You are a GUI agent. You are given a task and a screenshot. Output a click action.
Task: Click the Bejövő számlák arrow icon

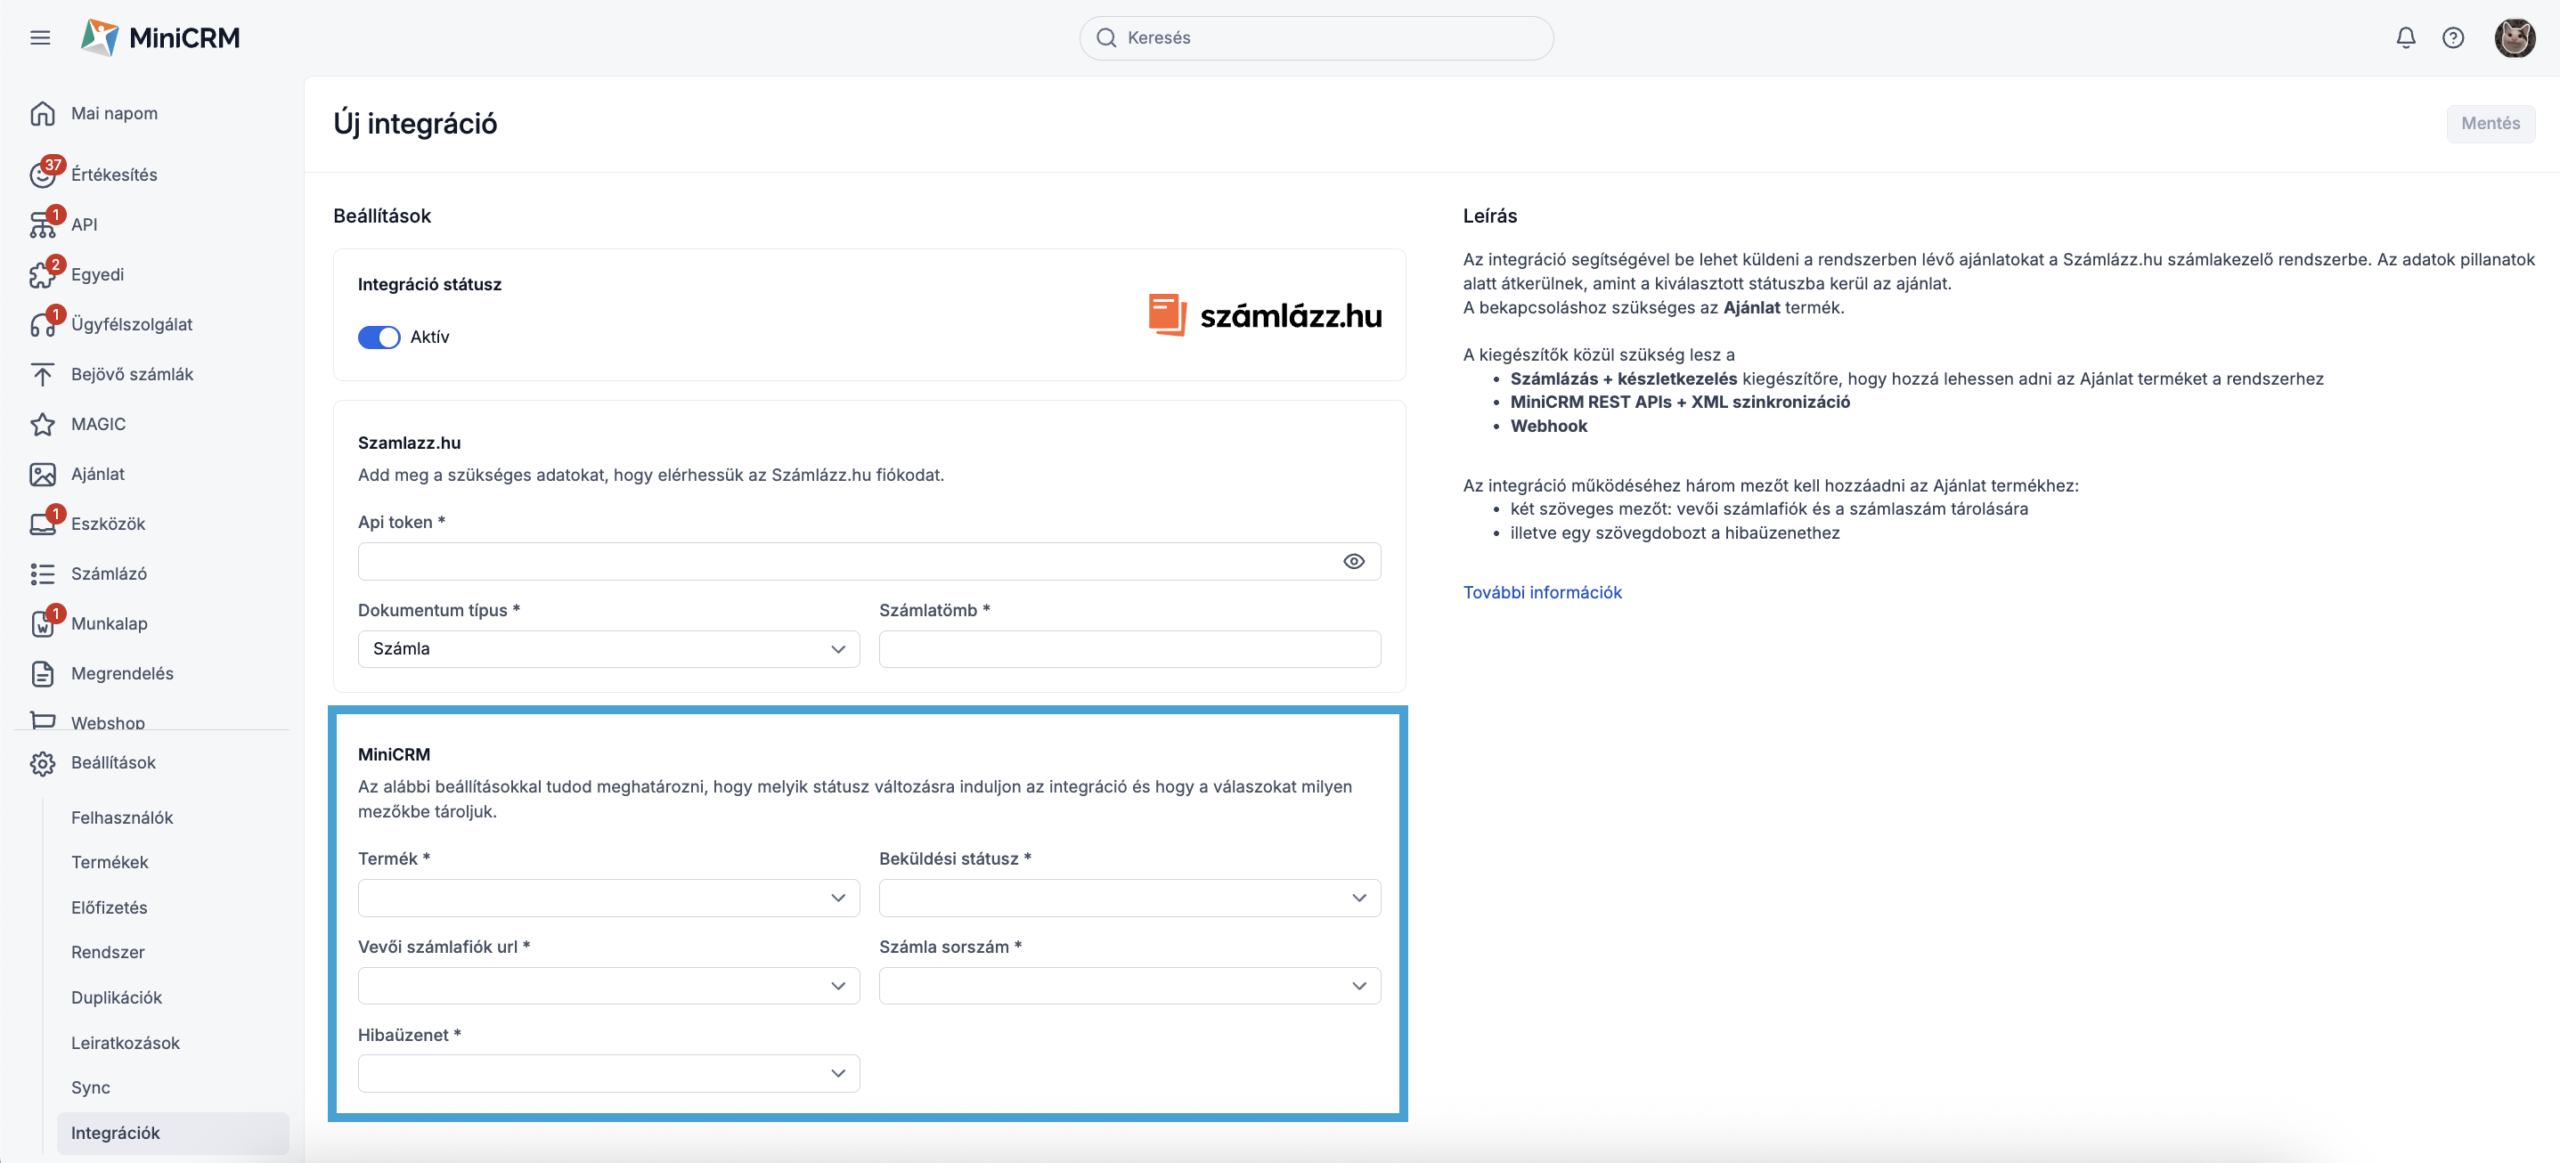42,375
